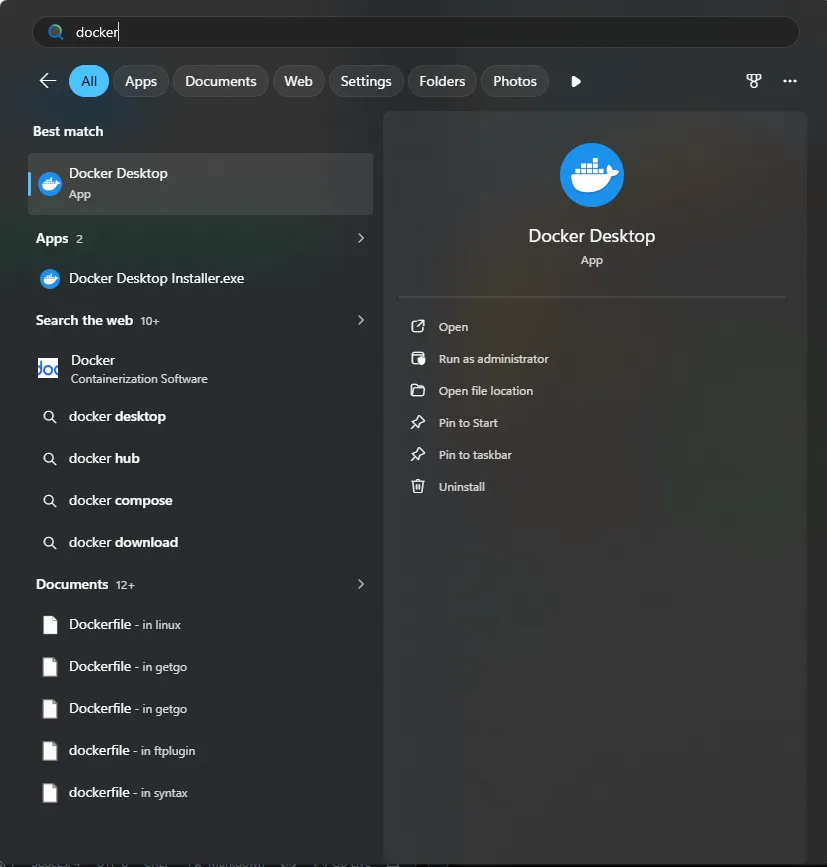Switch to the Web filter tab
This screenshot has height=867, width=827.
pos(299,81)
